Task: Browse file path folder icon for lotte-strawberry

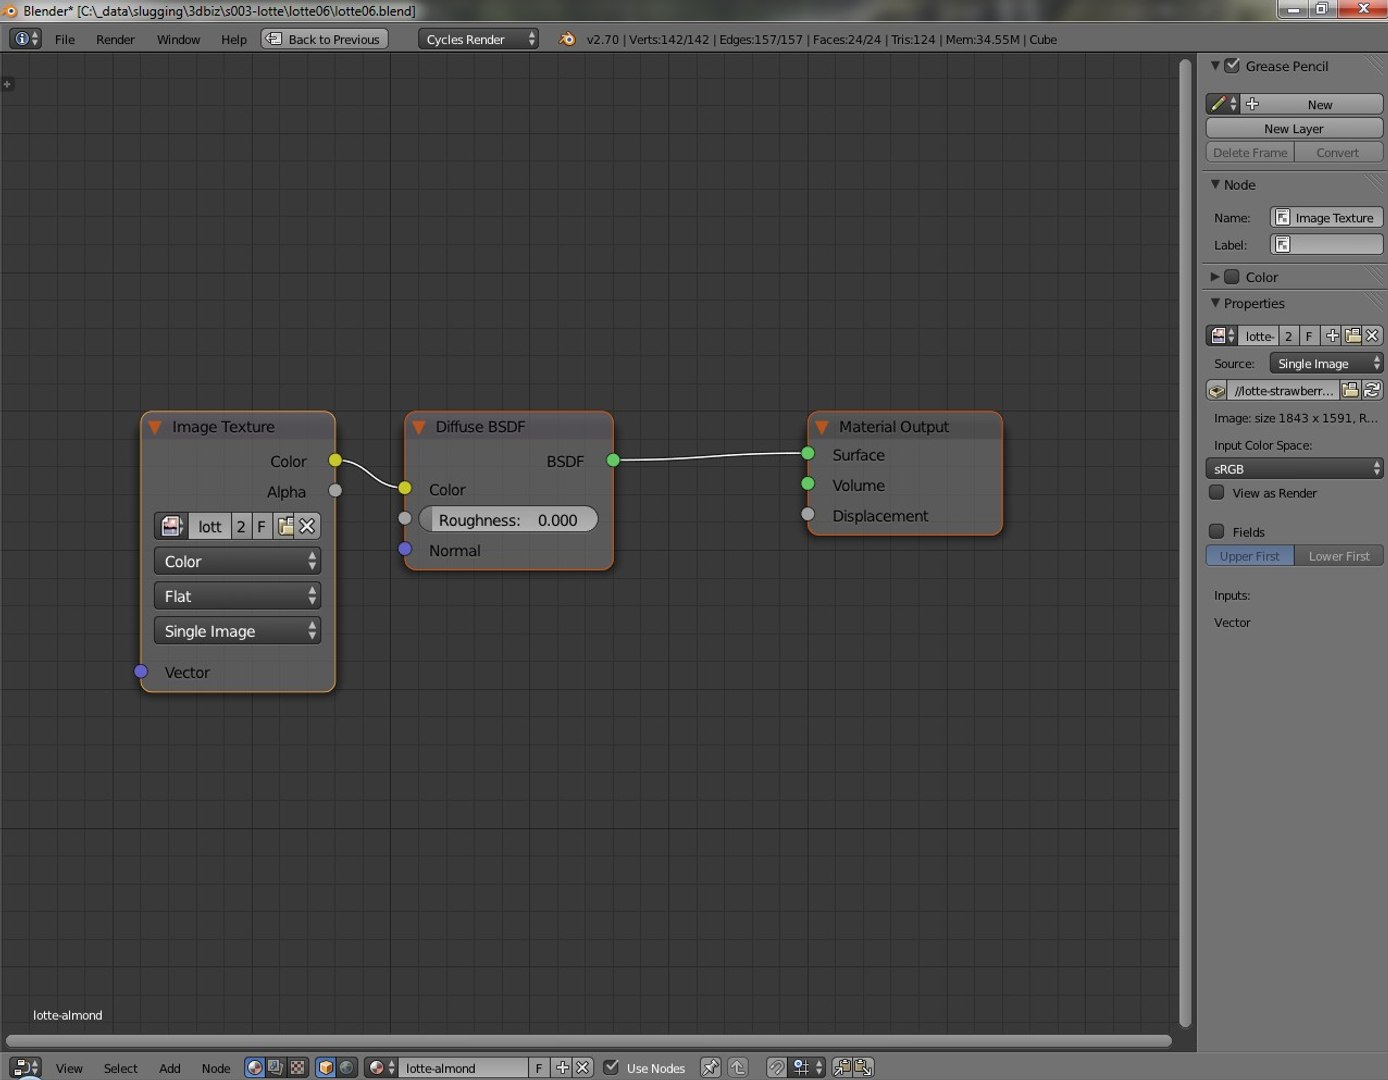Action: pyautogui.click(x=1350, y=390)
